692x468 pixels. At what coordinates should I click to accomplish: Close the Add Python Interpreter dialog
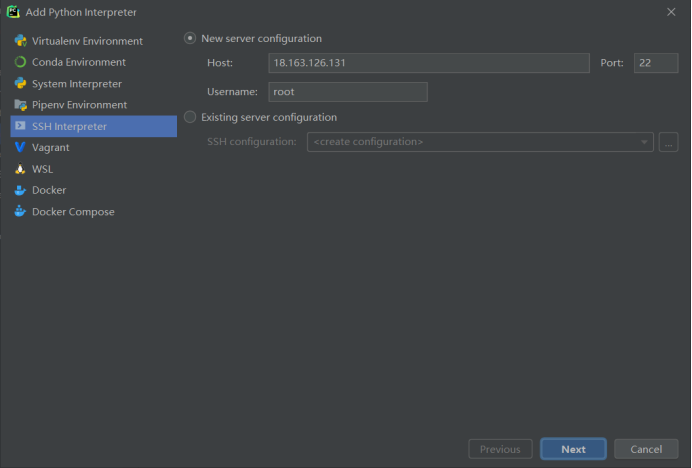click(x=671, y=12)
